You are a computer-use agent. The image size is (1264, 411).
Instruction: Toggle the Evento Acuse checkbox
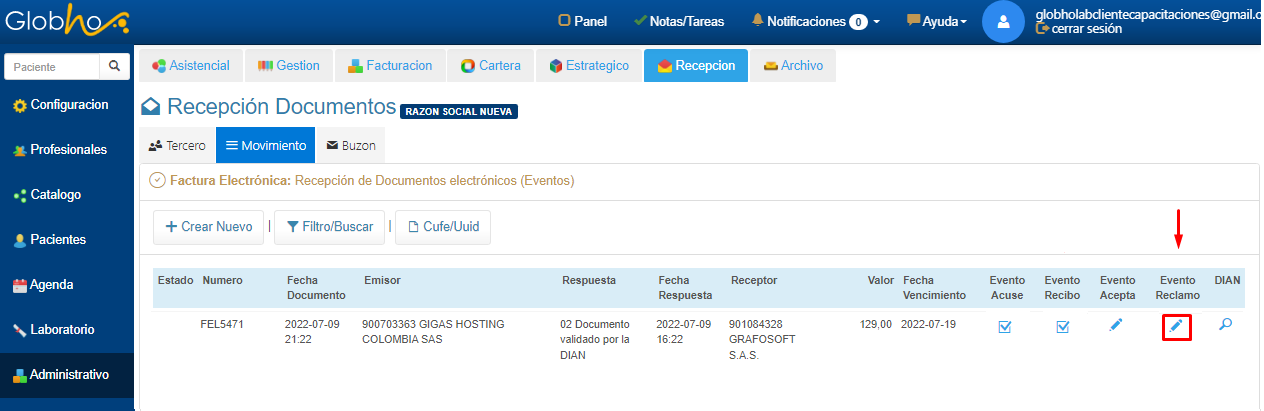pyautogui.click(x=1005, y=327)
